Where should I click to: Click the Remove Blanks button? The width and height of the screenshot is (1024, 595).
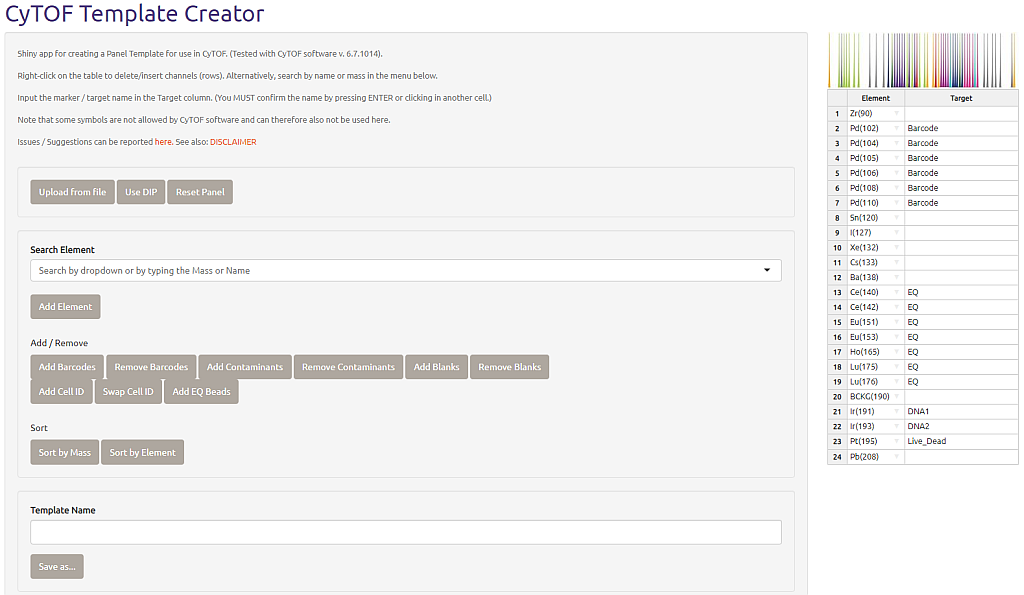click(509, 367)
